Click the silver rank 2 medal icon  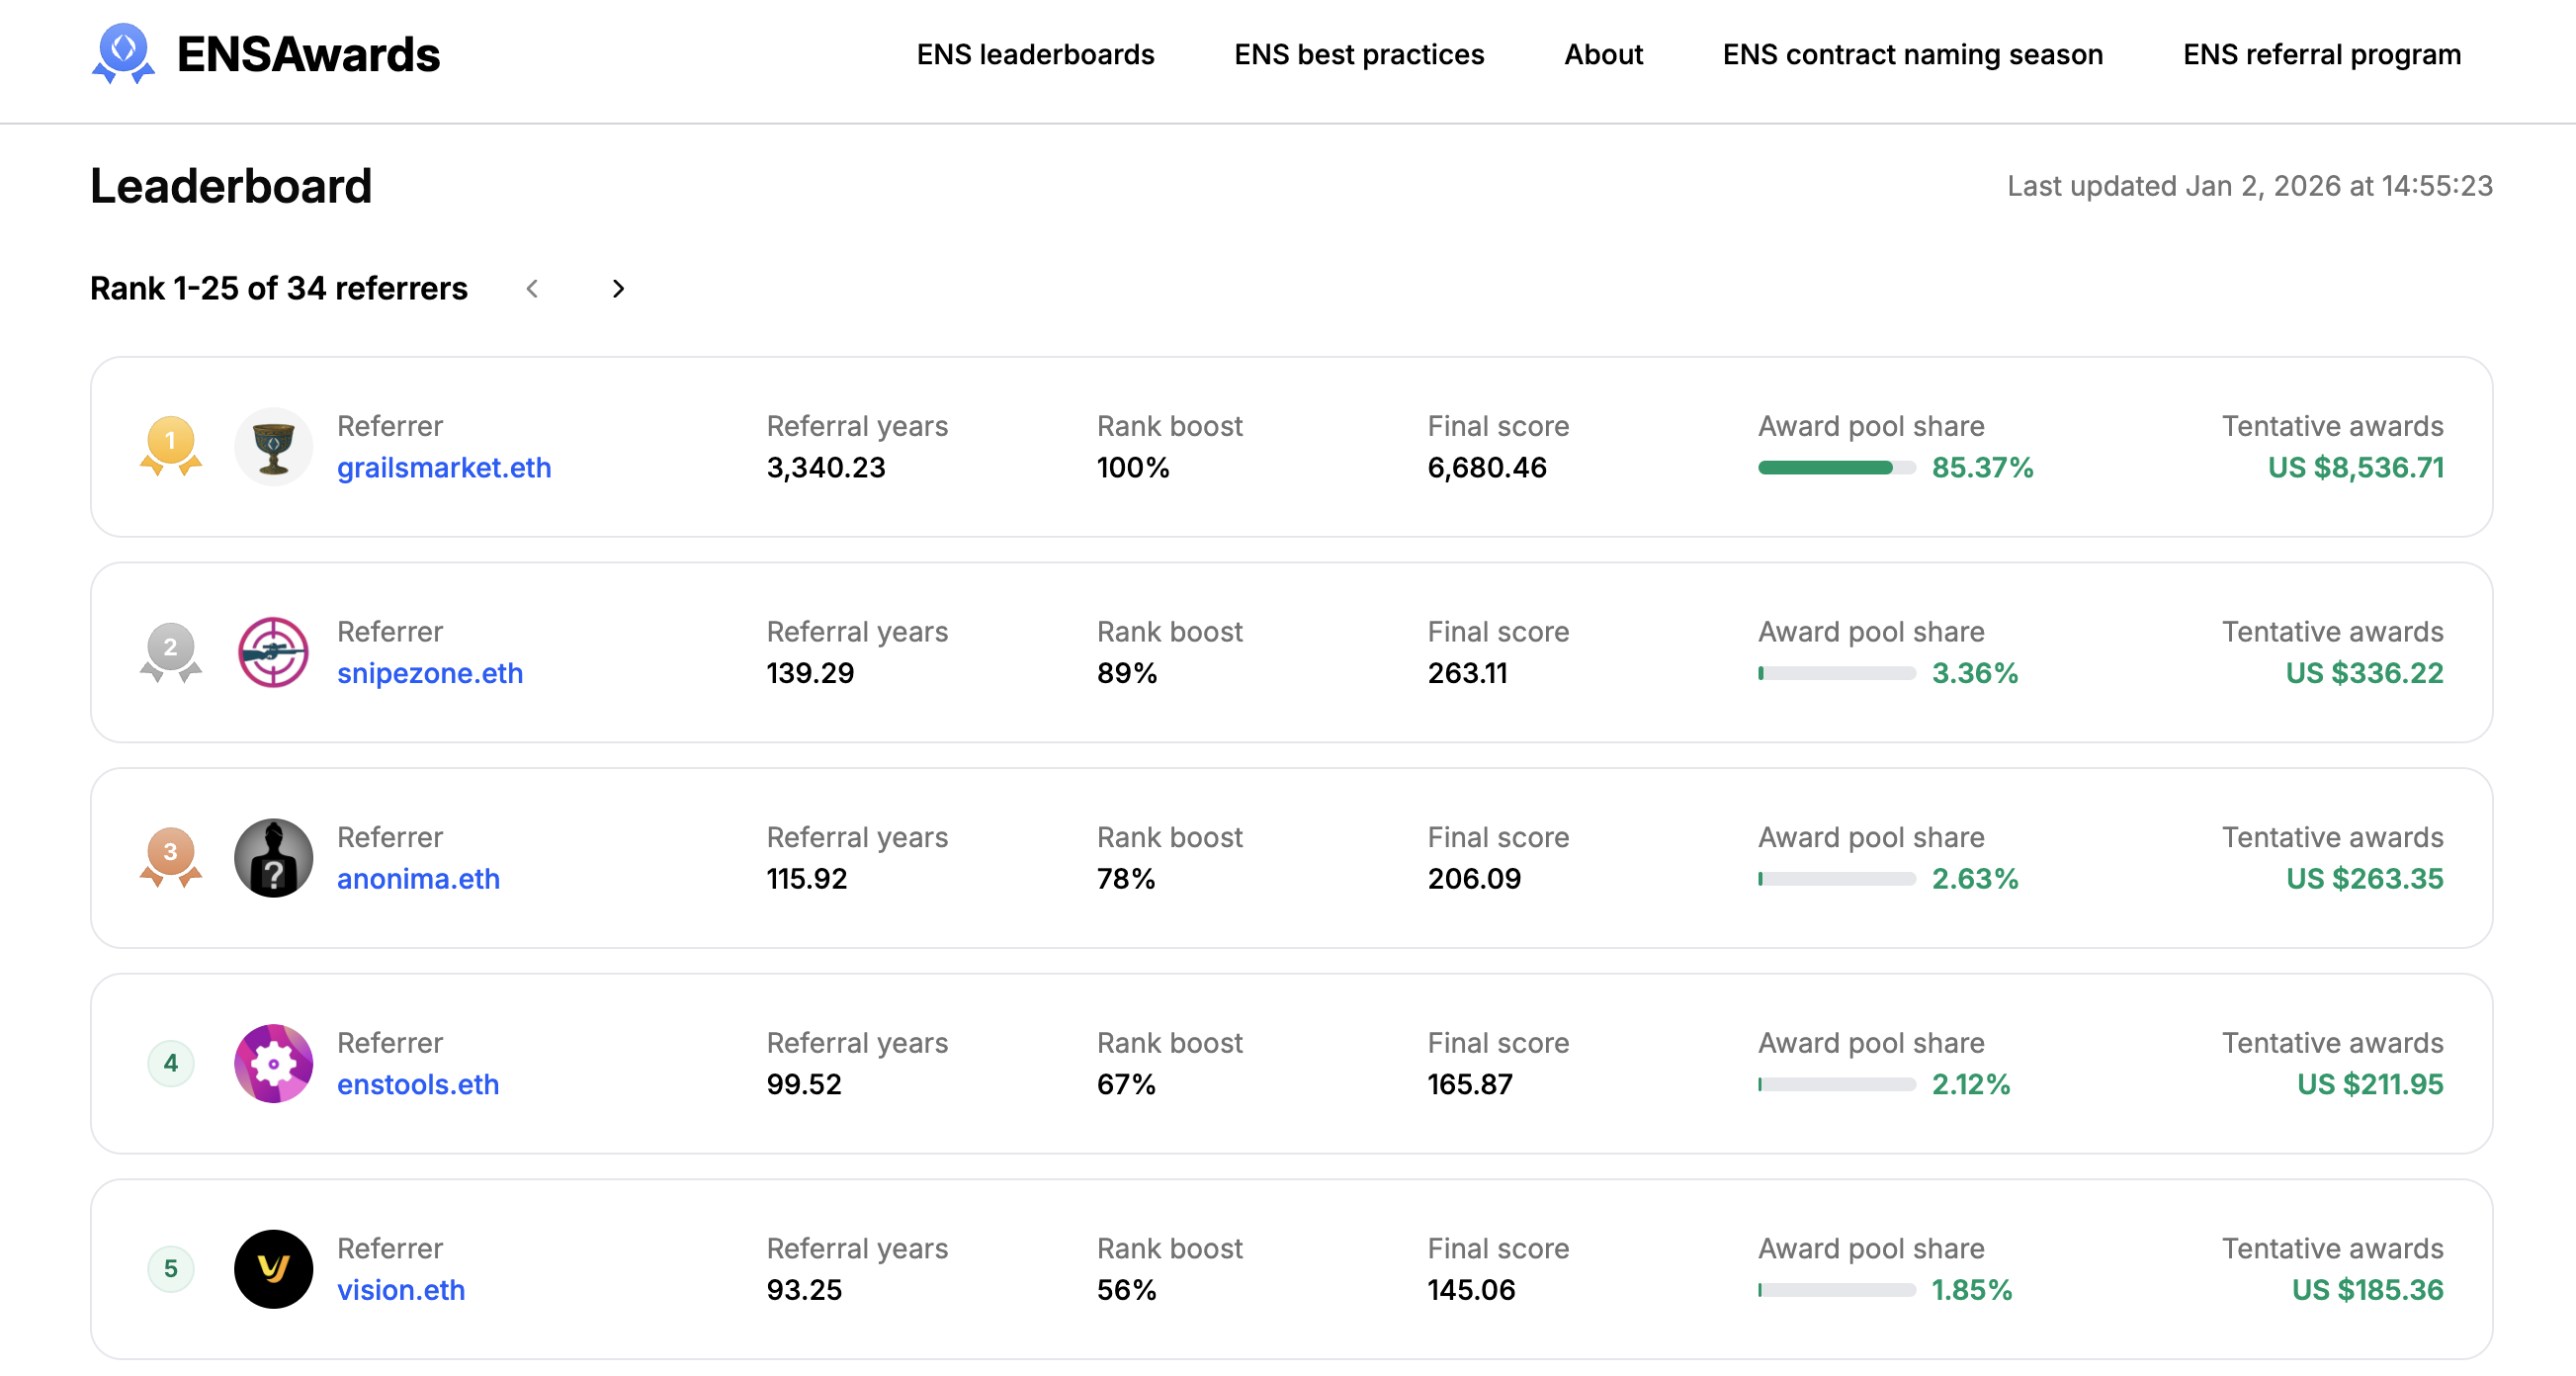[x=170, y=651]
